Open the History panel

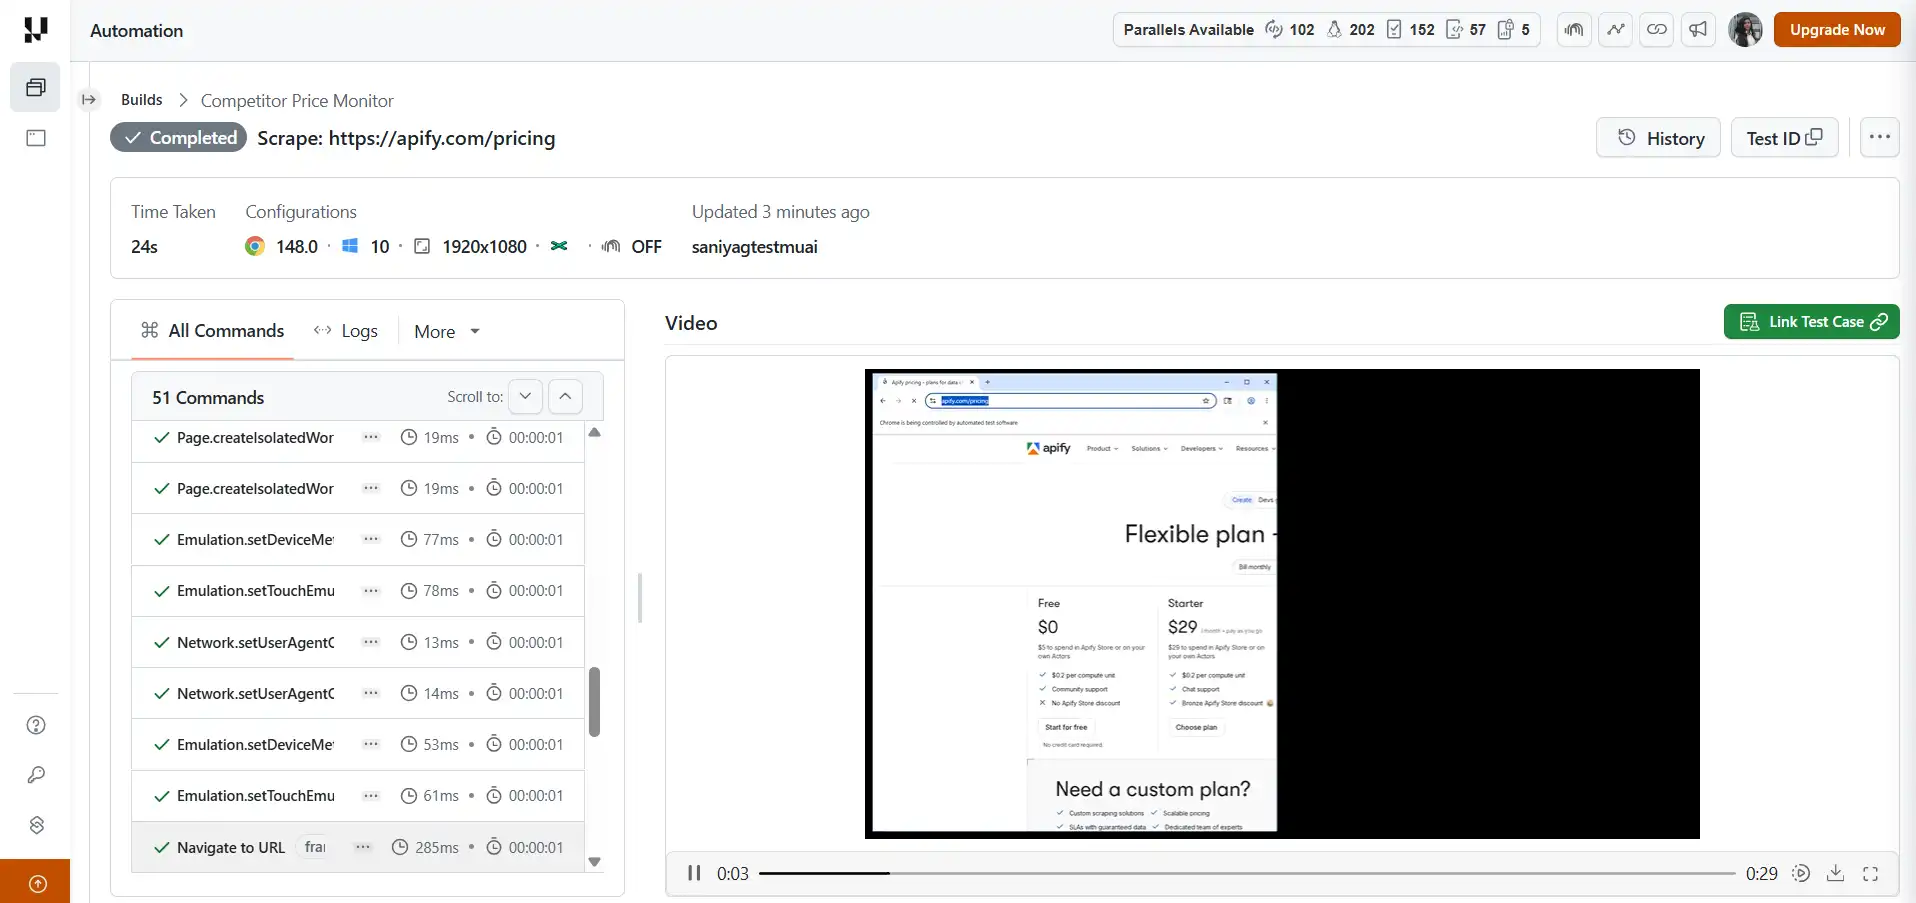tap(1658, 138)
